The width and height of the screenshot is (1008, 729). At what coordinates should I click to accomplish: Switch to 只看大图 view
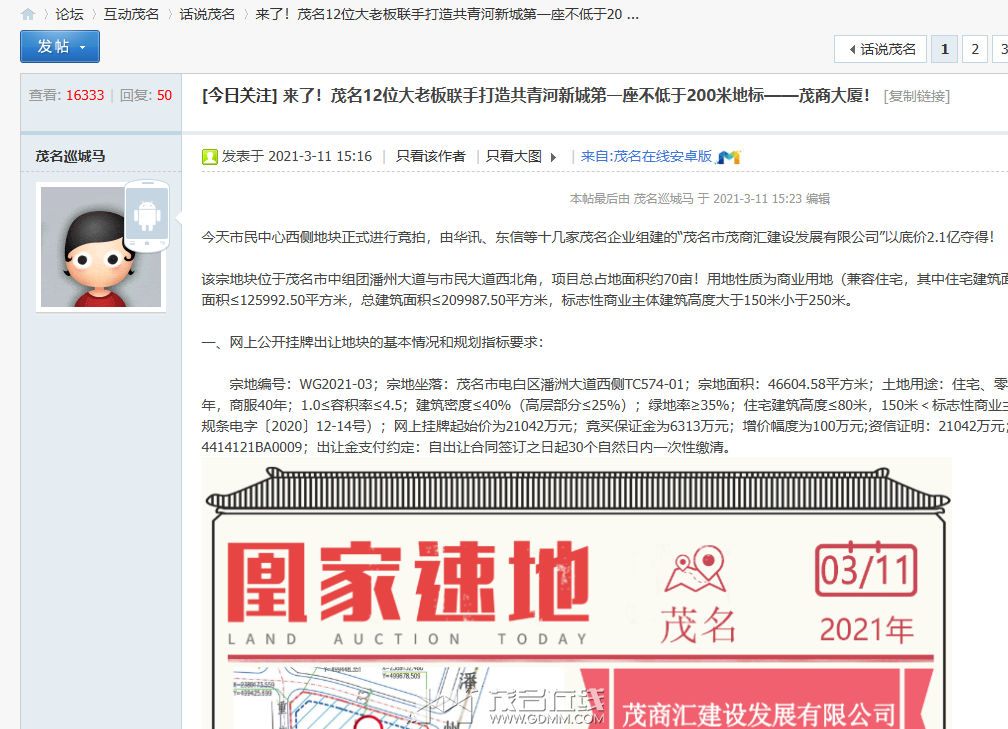(513, 156)
